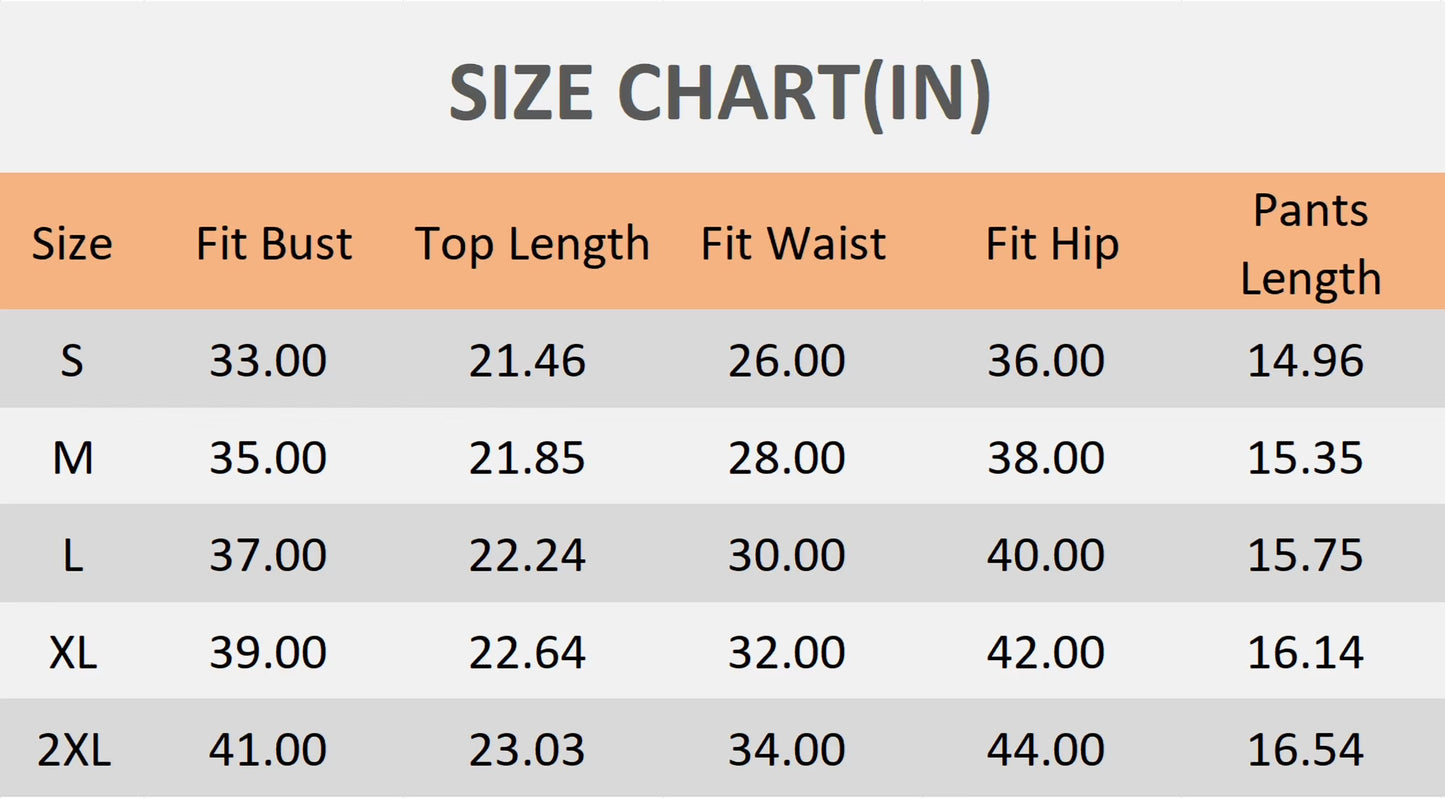Select the 21.85 top length cell

[527, 458]
